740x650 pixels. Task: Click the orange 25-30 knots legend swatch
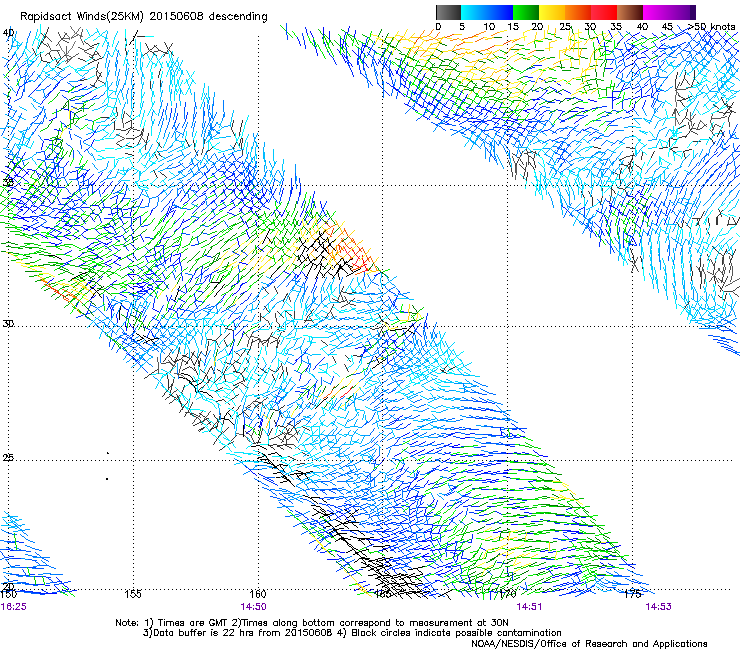coord(578,12)
